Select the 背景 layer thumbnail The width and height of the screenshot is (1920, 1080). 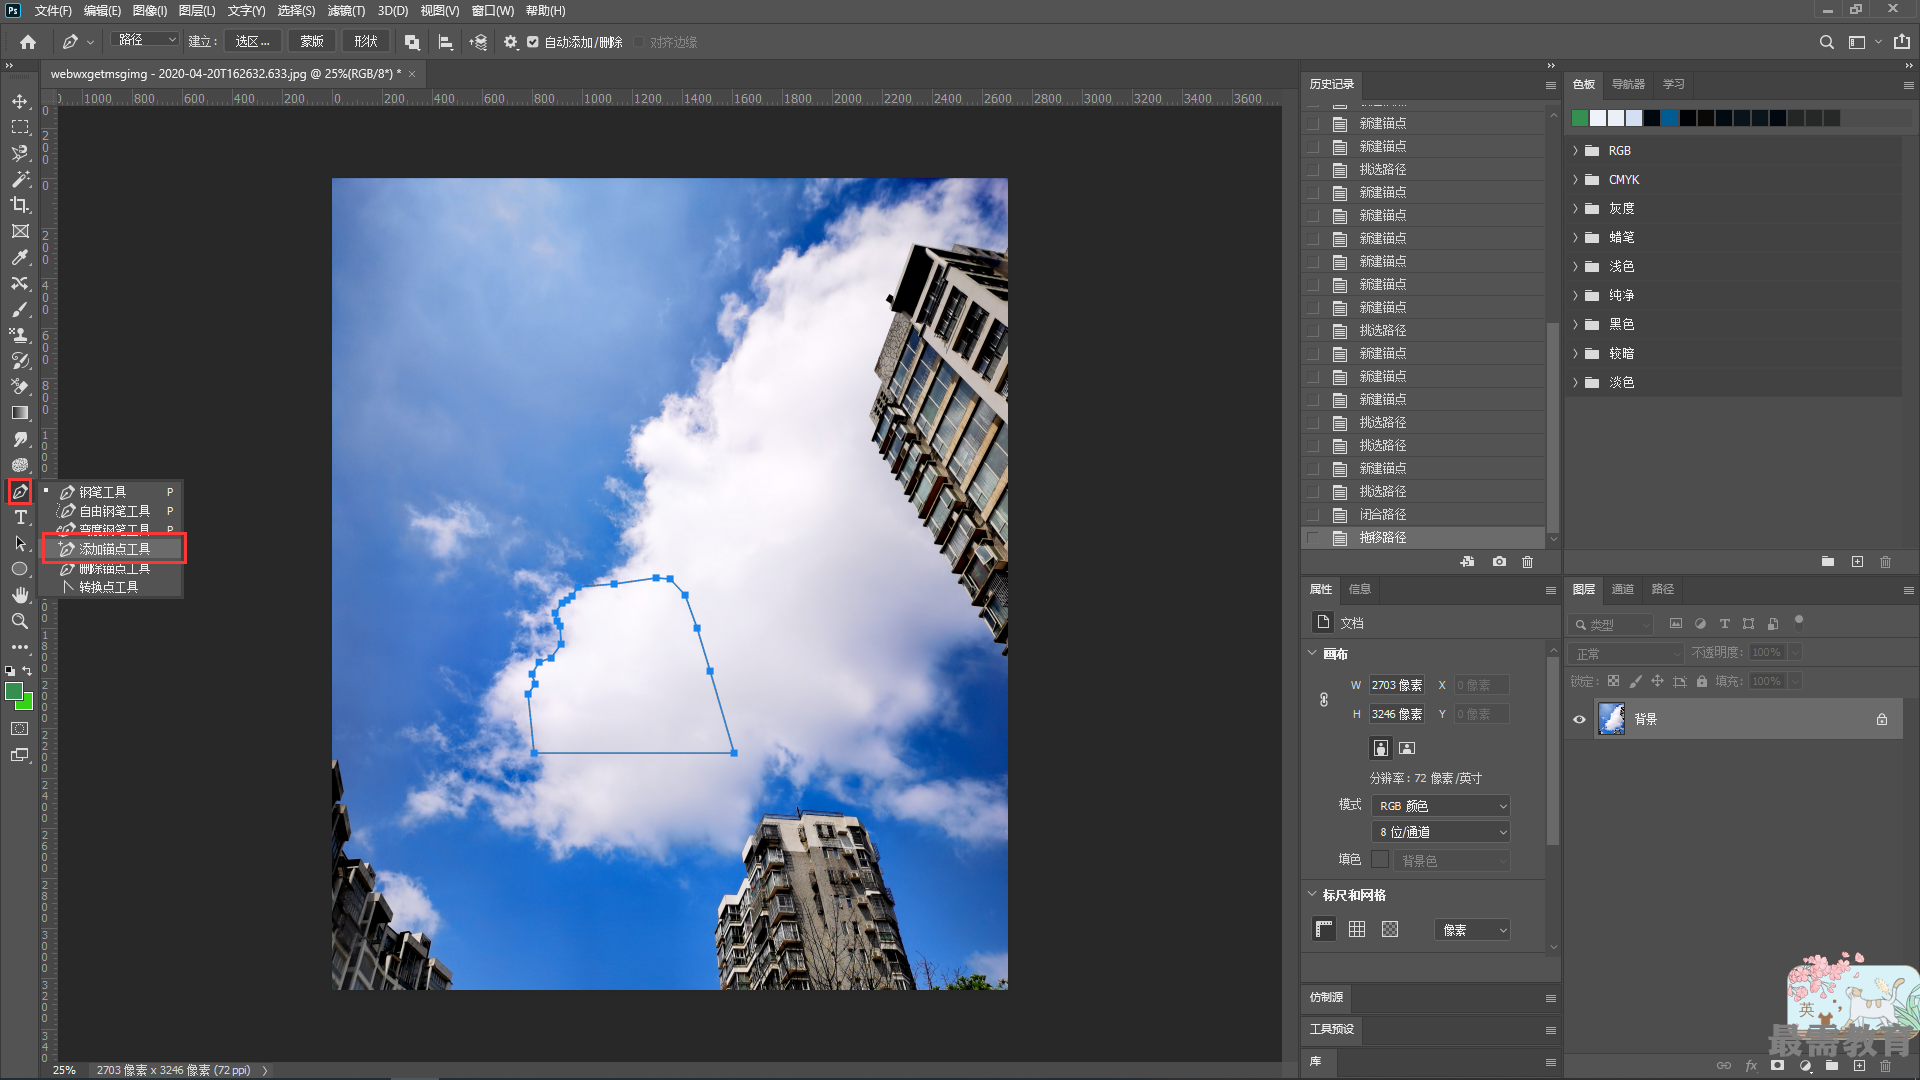pyautogui.click(x=1611, y=719)
